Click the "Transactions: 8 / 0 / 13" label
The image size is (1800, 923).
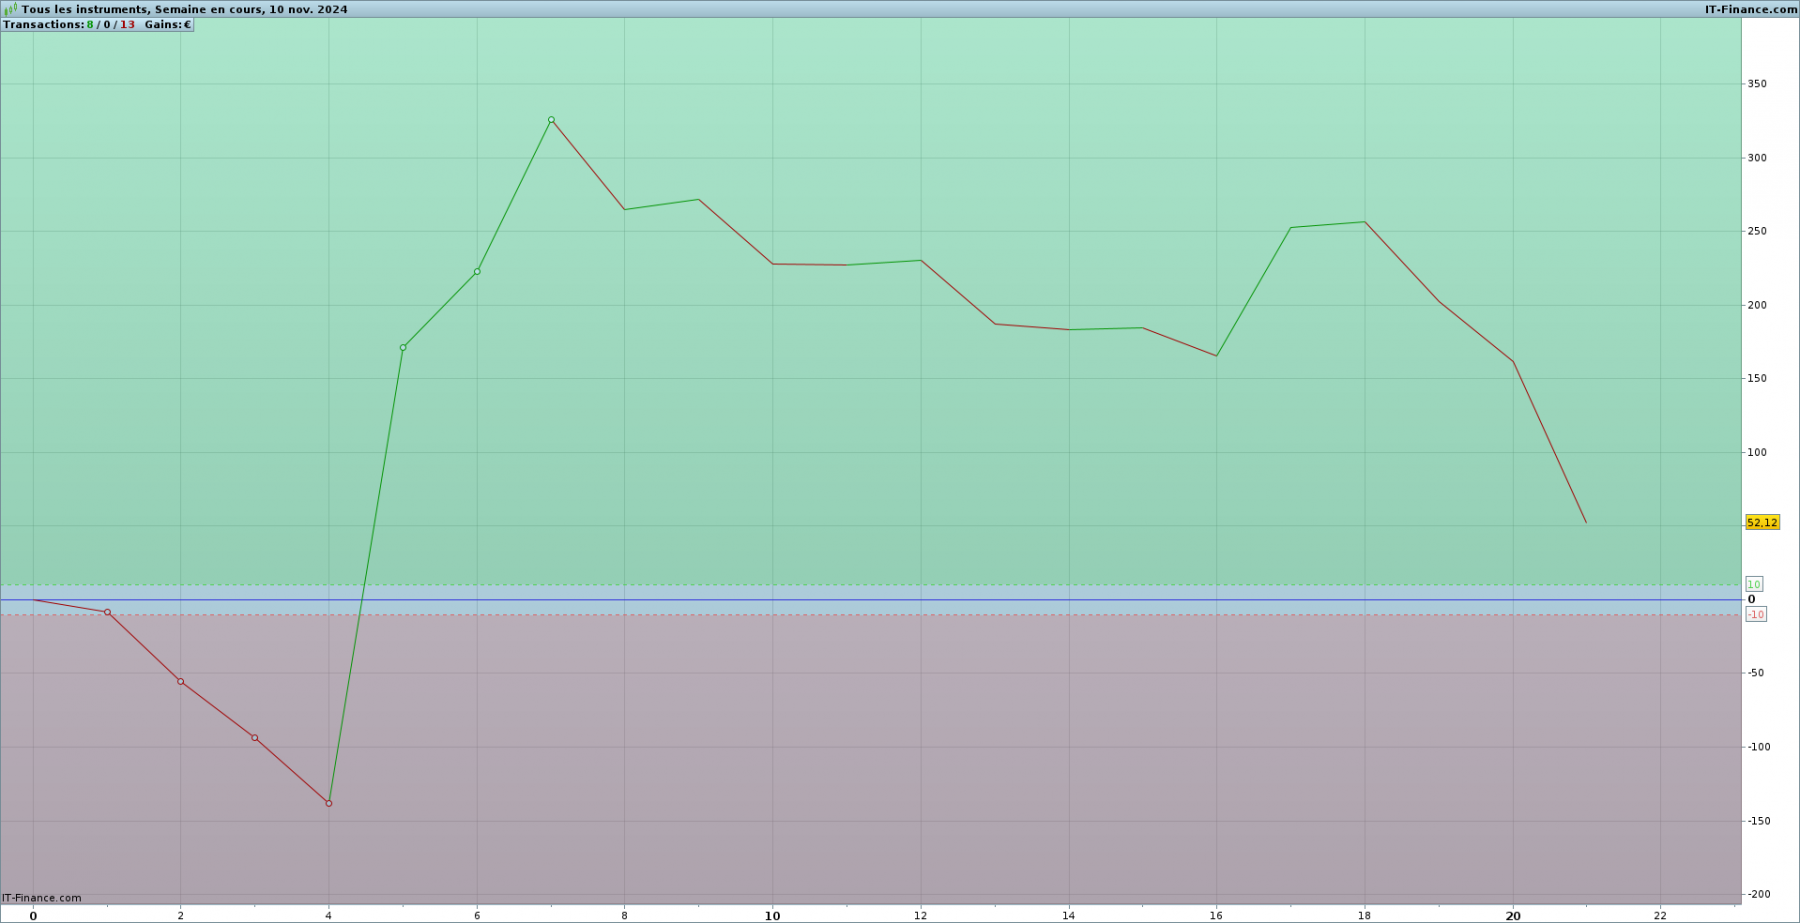(x=69, y=25)
